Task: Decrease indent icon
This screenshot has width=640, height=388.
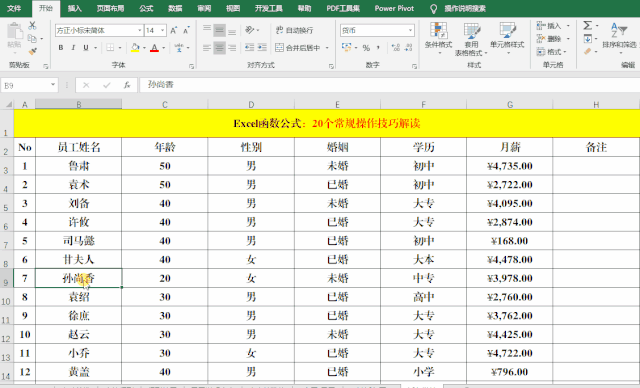Action: coord(249,48)
